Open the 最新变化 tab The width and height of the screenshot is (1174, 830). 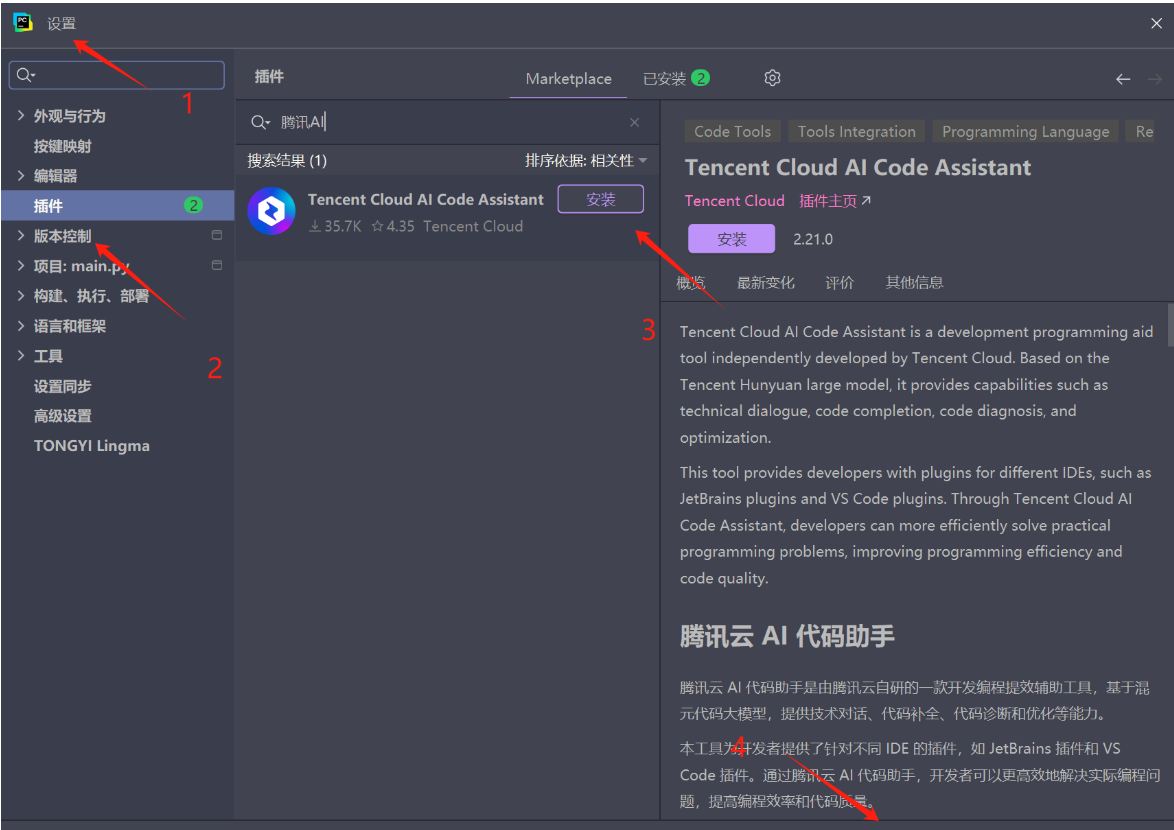[765, 282]
